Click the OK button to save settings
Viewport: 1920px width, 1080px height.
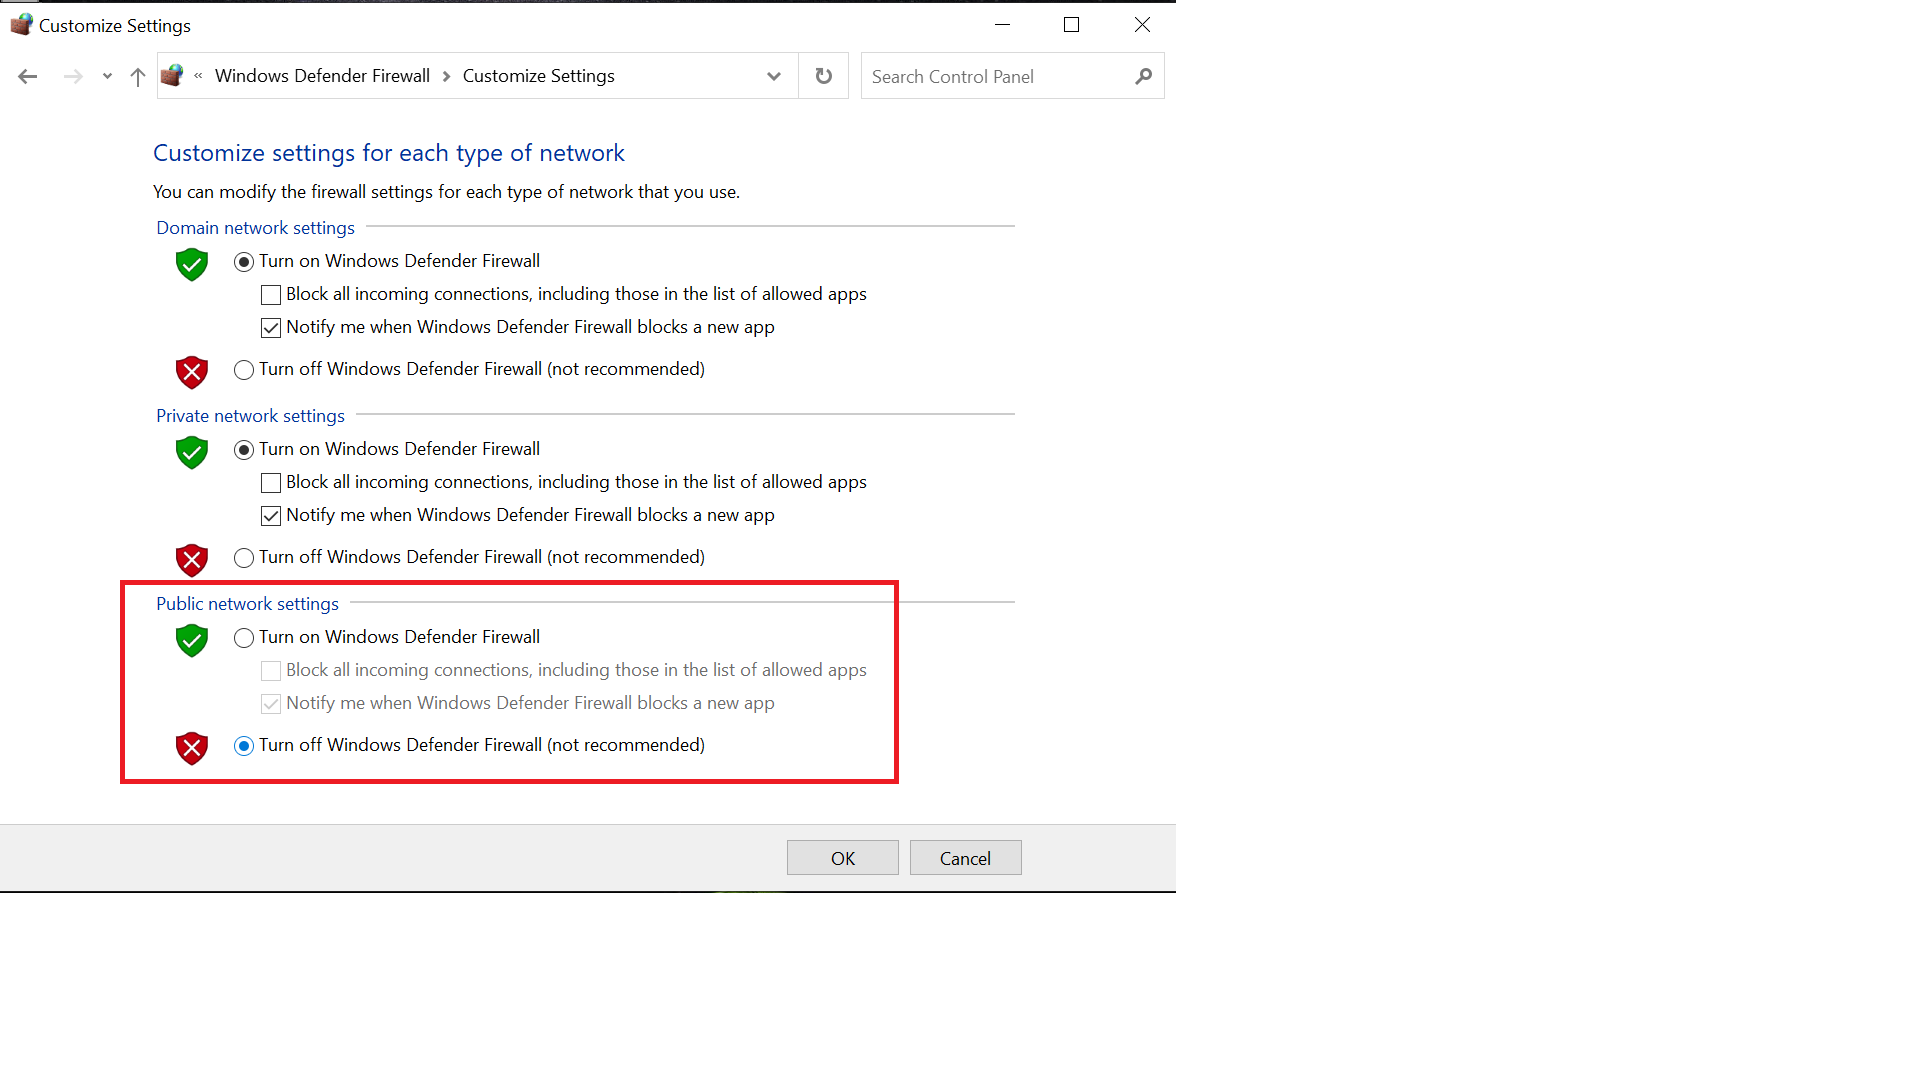841,857
